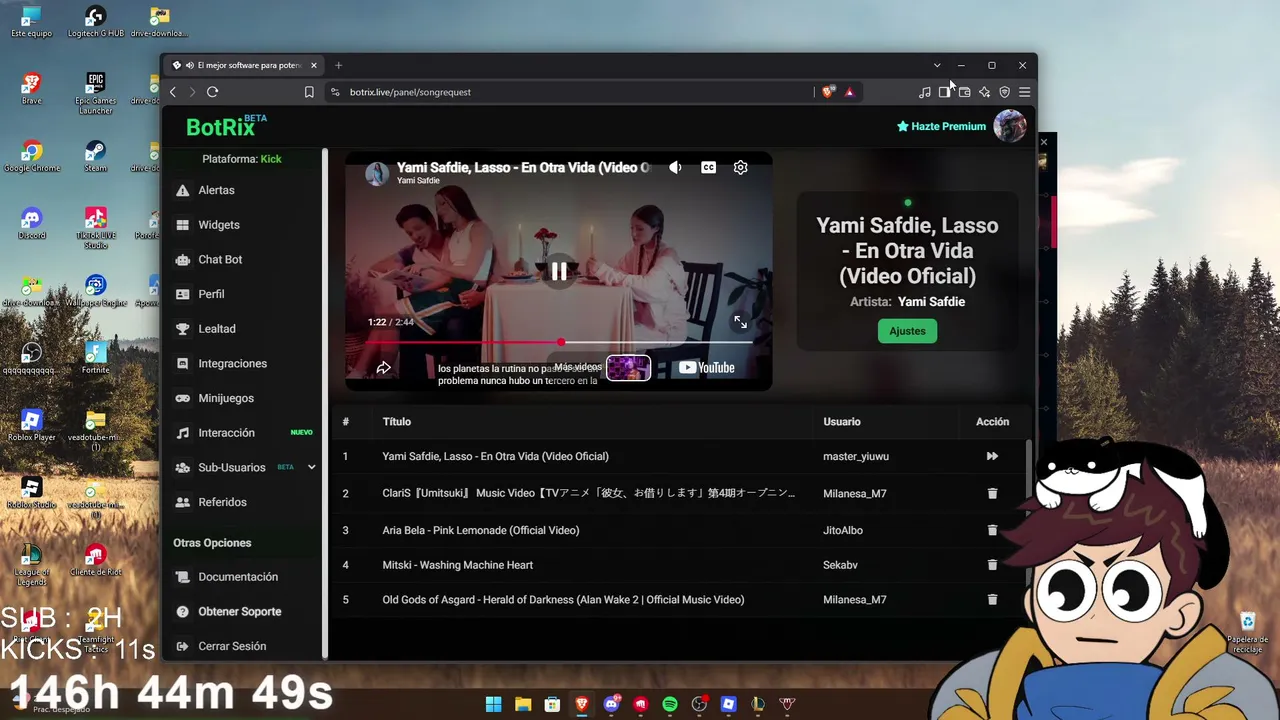
Task: Toggle the browser sidebar panel
Action: (944, 92)
